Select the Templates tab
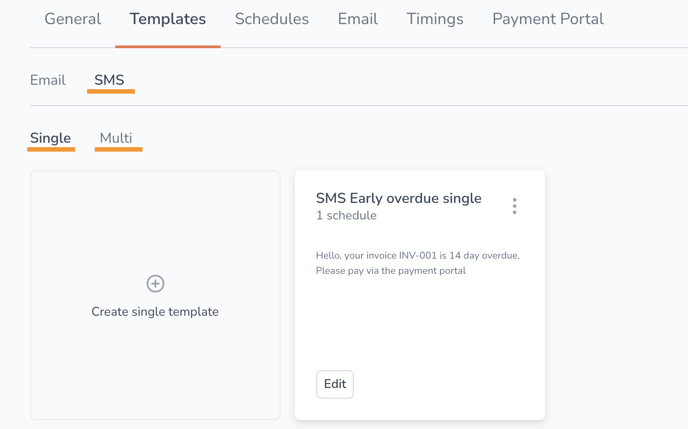Screen dimensions: 688x429 pyautogui.click(x=168, y=19)
